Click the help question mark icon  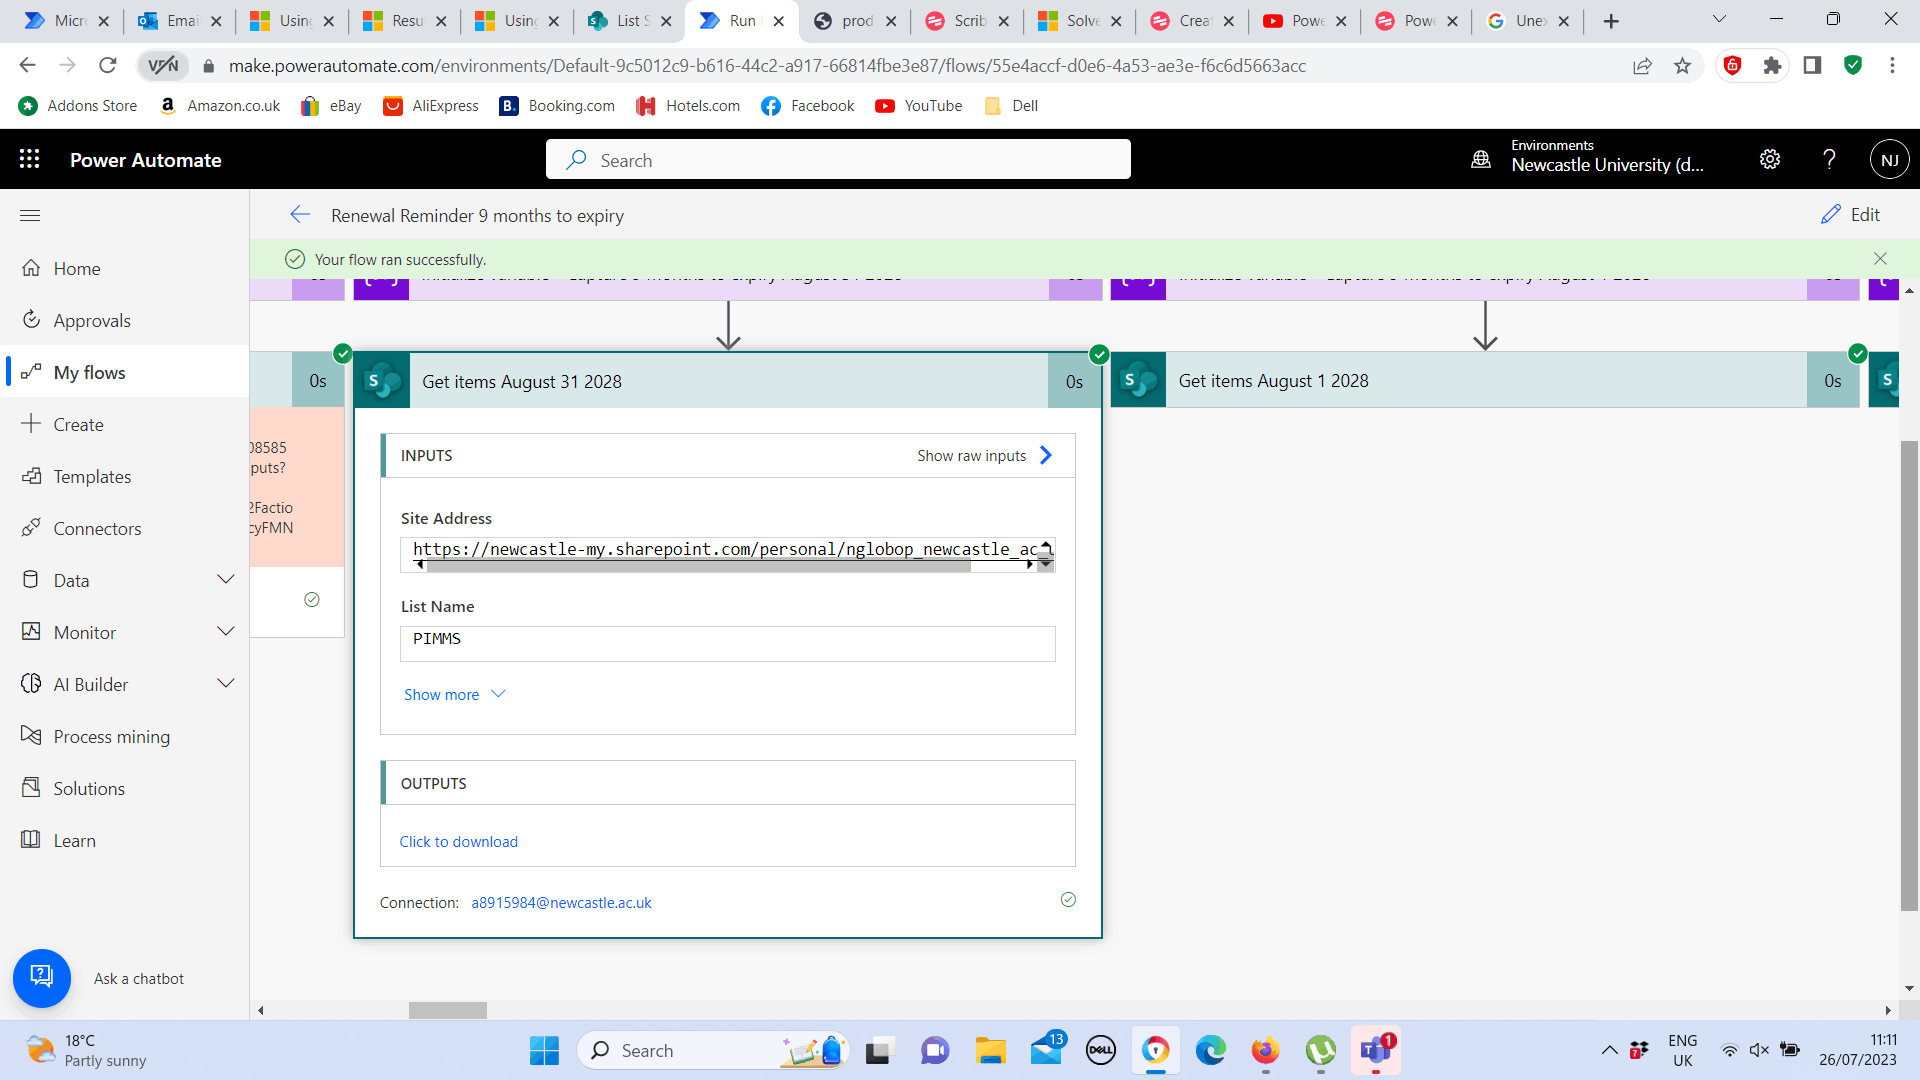click(x=1829, y=159)
